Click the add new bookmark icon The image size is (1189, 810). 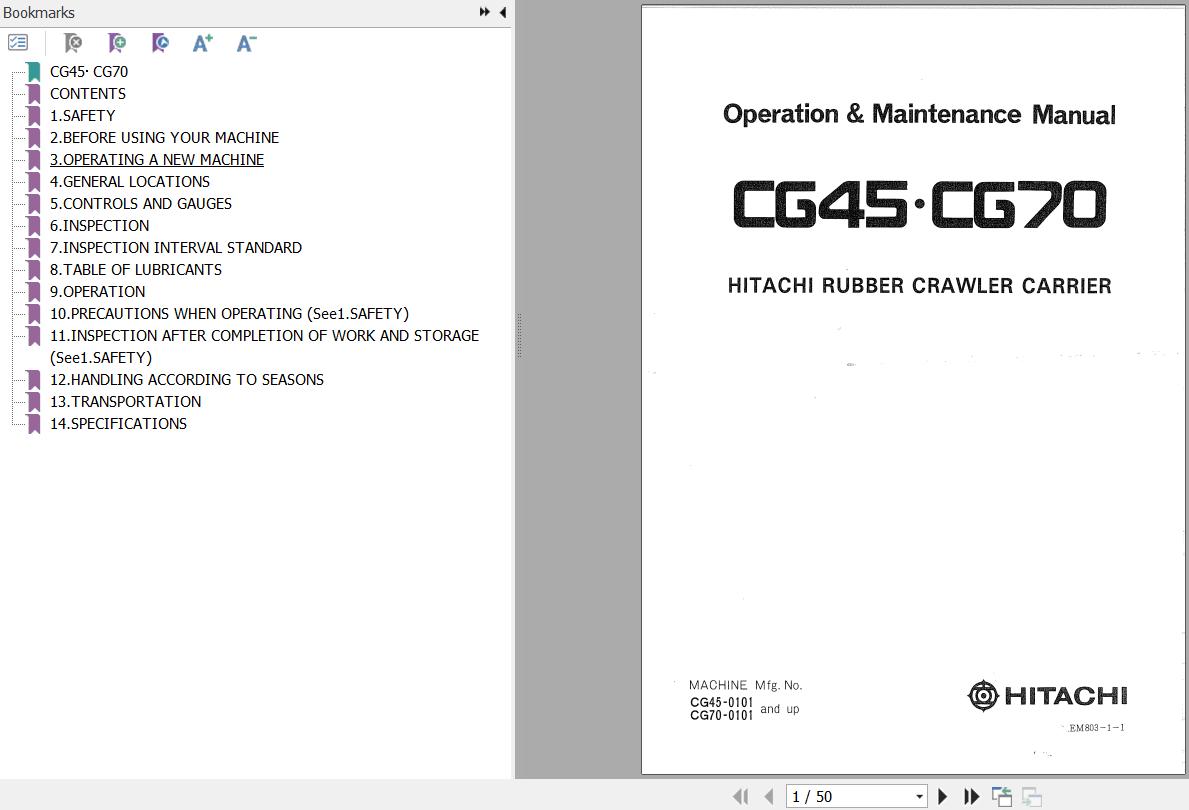[117, 43]
